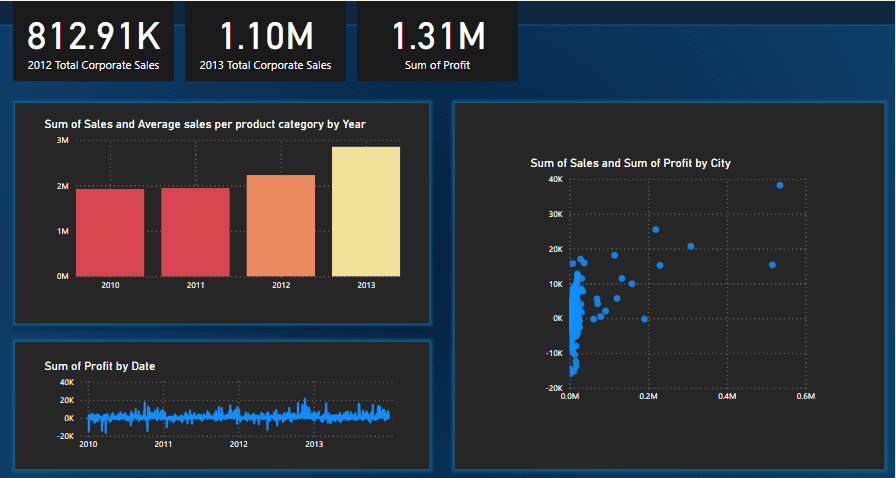Click the 2012 label under the bar chart
Viewport: 896px width, 478px height.
pos(281,285)
